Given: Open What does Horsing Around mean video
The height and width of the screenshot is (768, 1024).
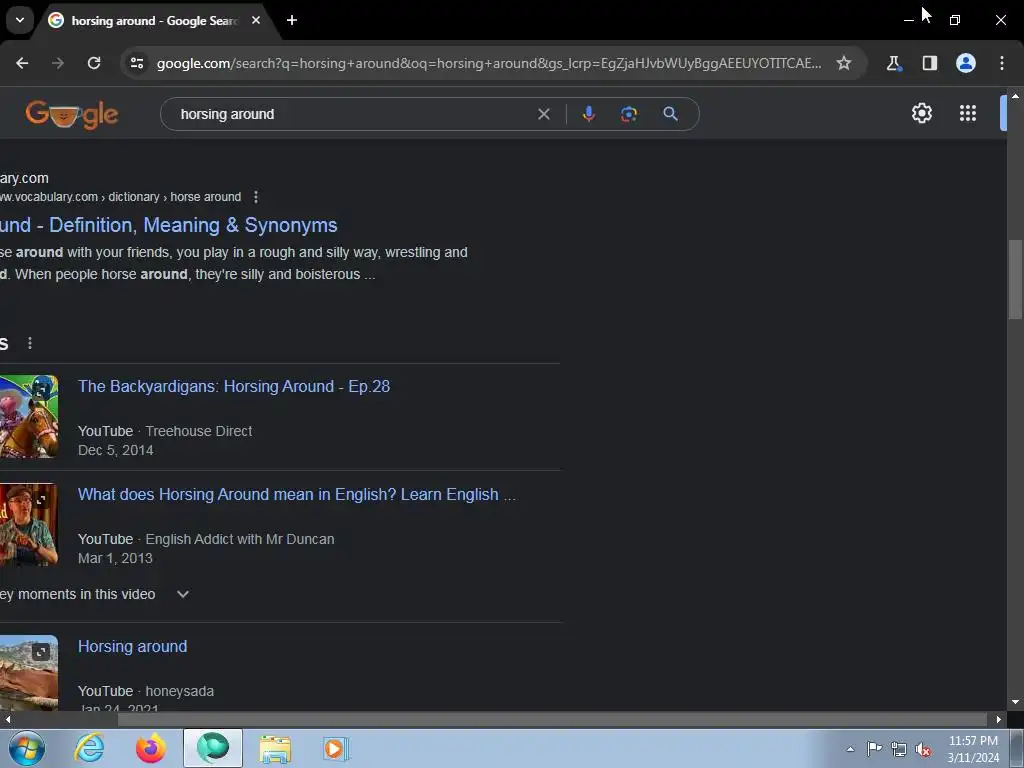Looking at the screenshot, I should (x=297, y=494).
